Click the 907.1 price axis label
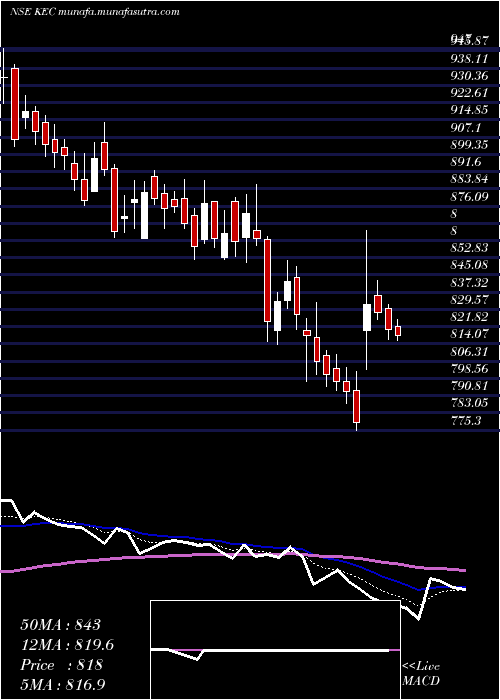This screenshot has width=500, height=700. [466, 128]
